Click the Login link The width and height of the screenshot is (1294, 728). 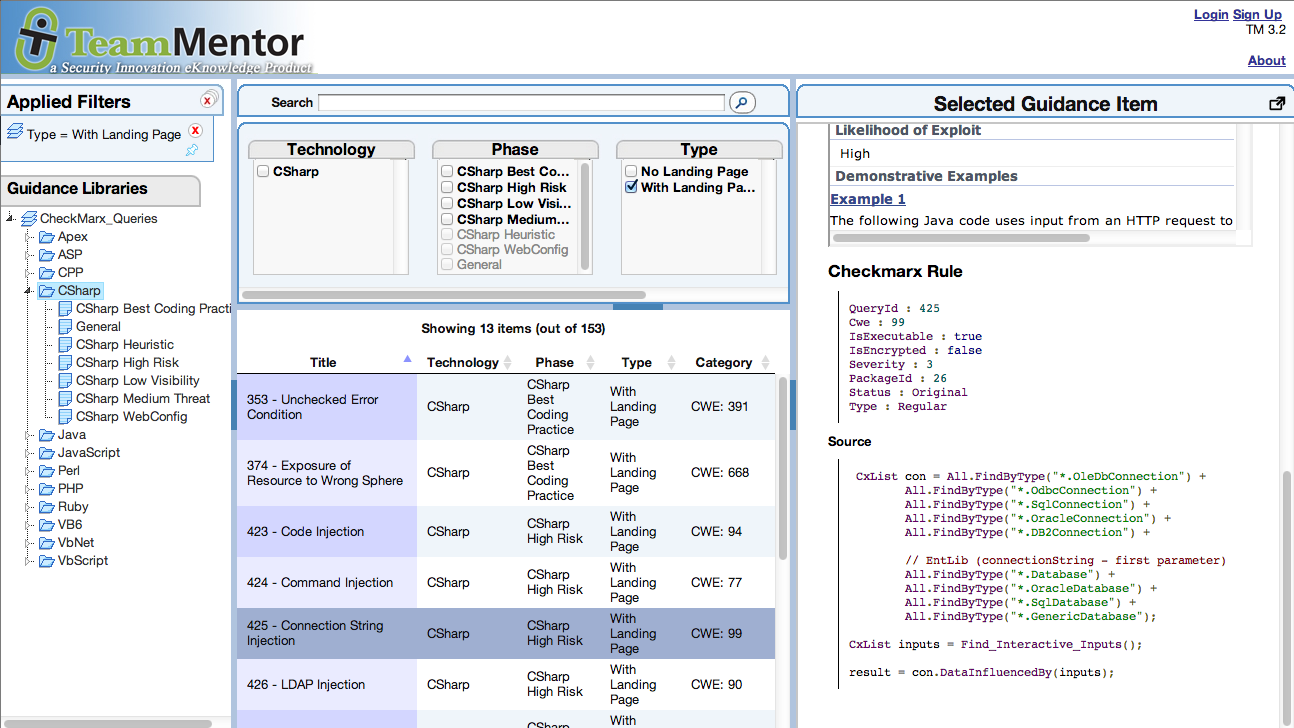tap(1211, 14)
